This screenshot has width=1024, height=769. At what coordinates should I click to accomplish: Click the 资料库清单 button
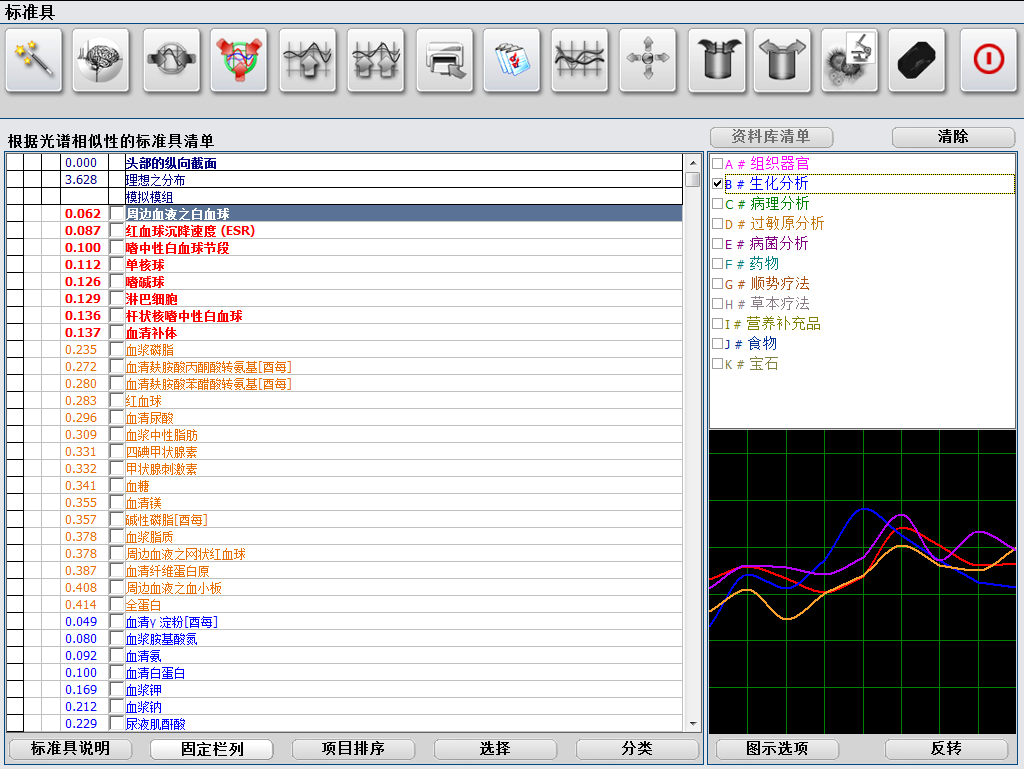point(771,136)
